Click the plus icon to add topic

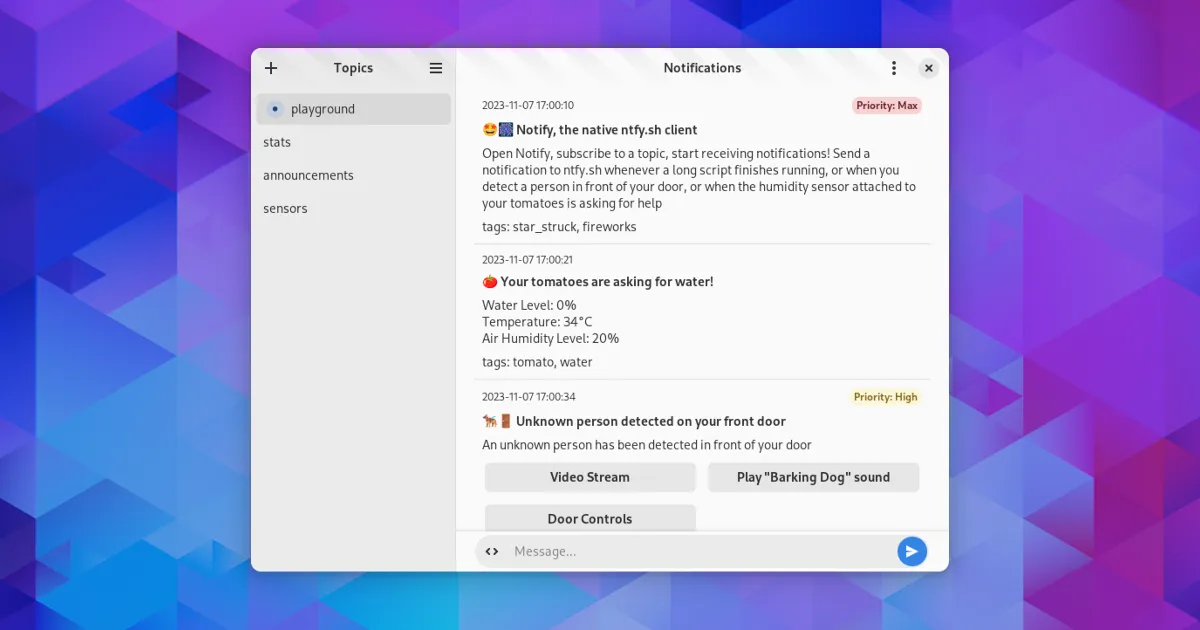coord(271,68)
